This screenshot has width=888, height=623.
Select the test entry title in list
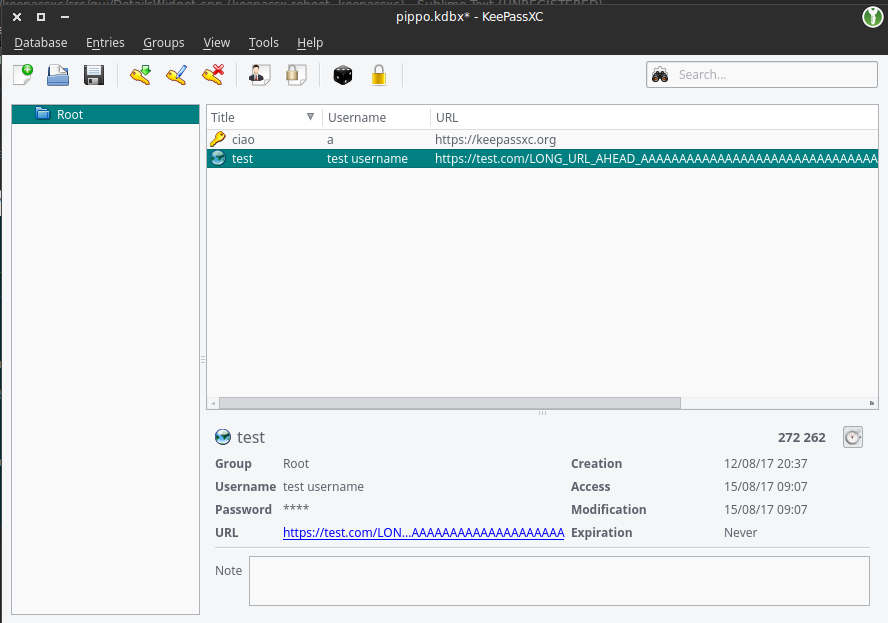pos(242,159)
